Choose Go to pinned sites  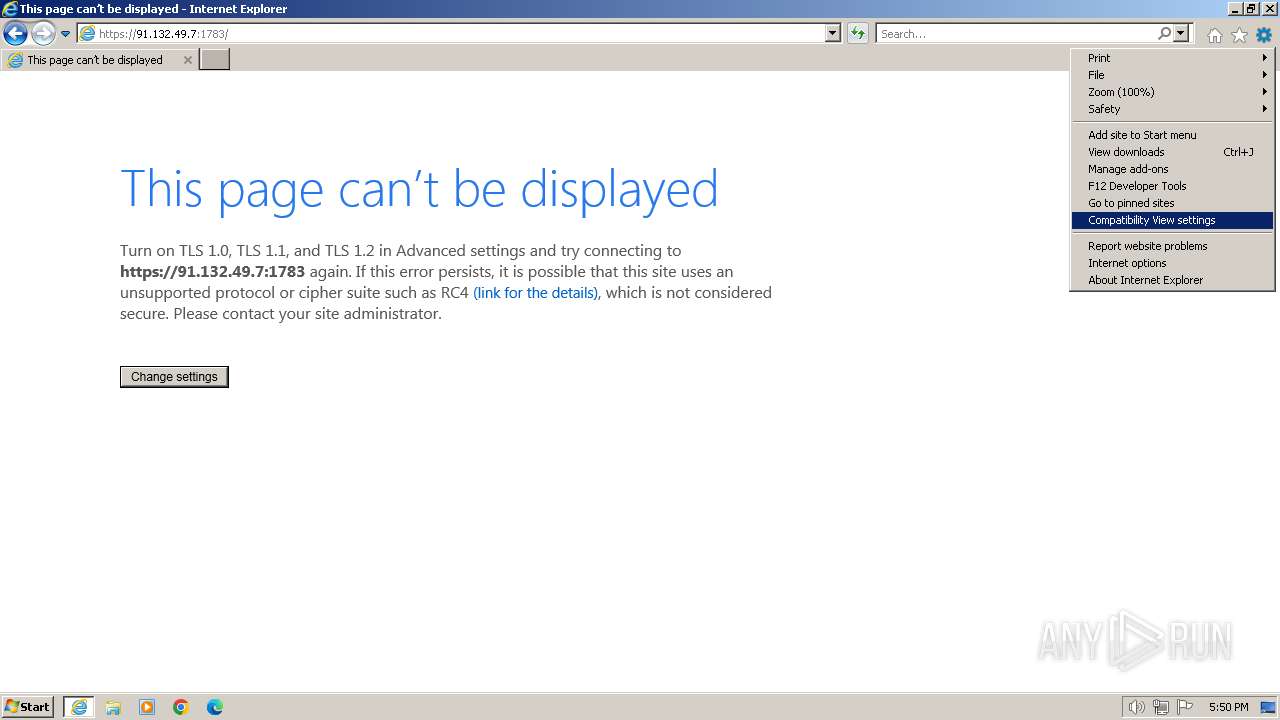[1172, 203]
